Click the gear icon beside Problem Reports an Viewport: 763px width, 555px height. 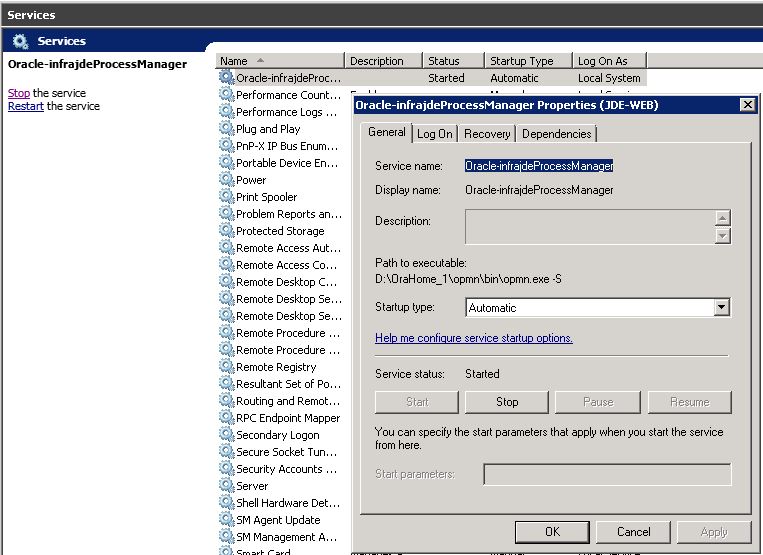(226, 213)
